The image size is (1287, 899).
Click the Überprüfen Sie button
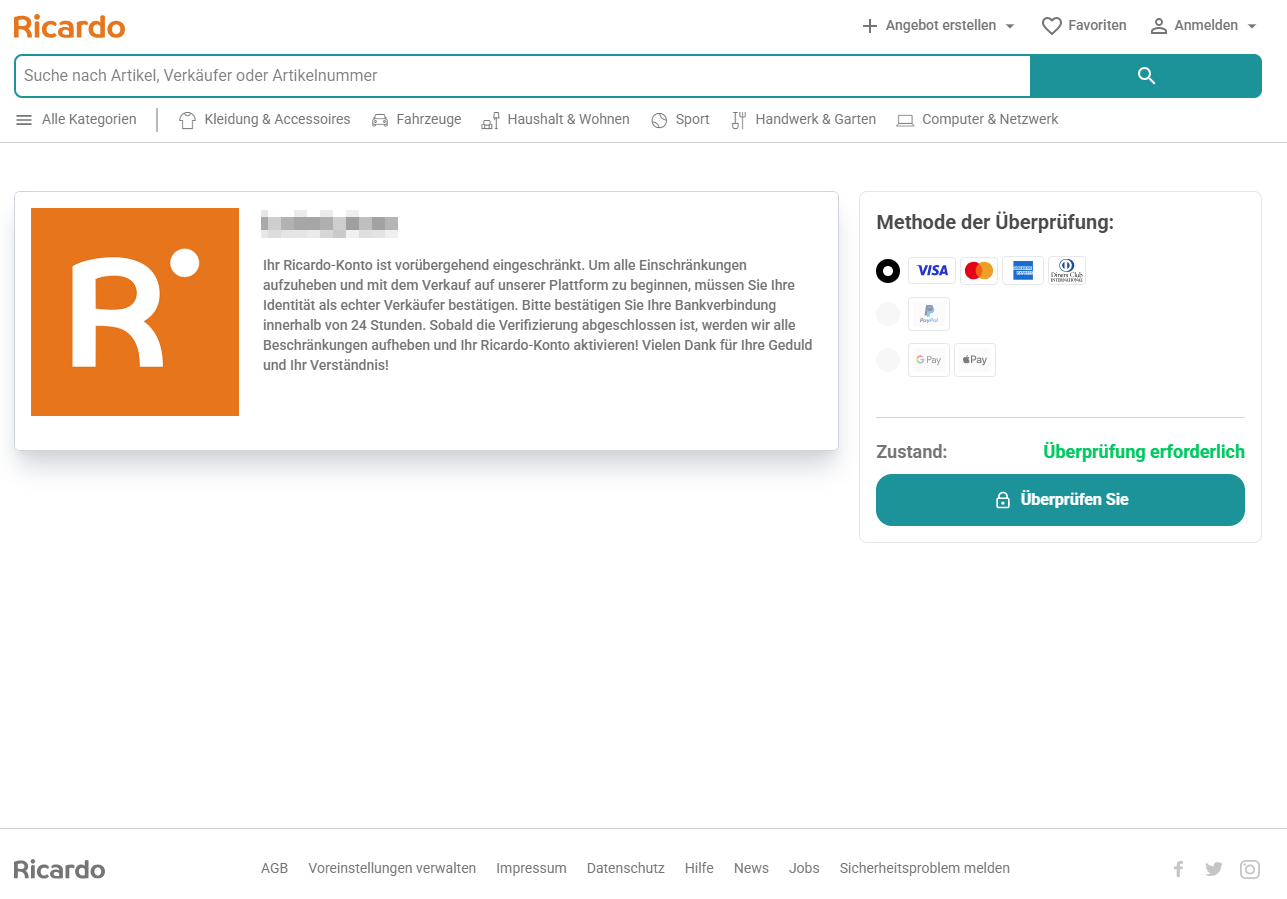[1060, 500]
